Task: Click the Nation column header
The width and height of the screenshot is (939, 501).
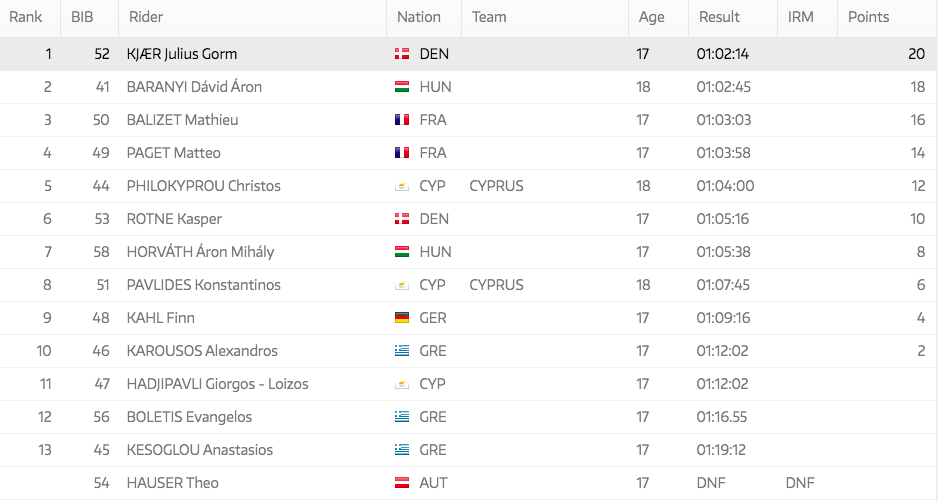Action: [x=418, y=17]
